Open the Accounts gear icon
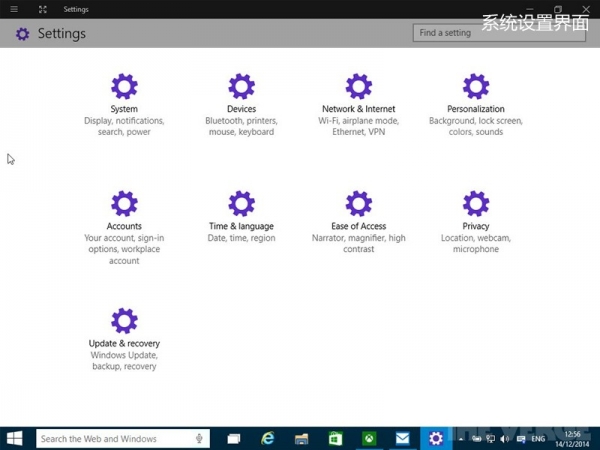600x450 pixels. click(x=124, y=203)
